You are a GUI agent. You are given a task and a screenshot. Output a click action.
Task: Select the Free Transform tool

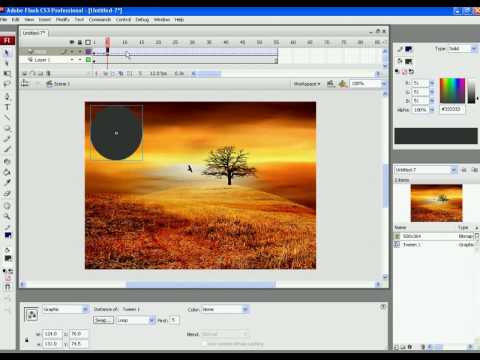coord(7,73)
